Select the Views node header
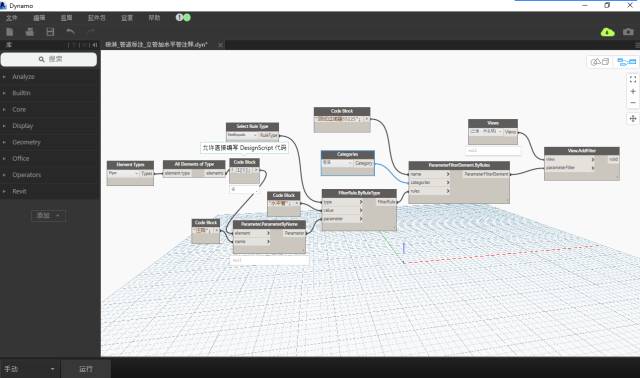Viewport: 640px width, 378px height. [493, 123]
